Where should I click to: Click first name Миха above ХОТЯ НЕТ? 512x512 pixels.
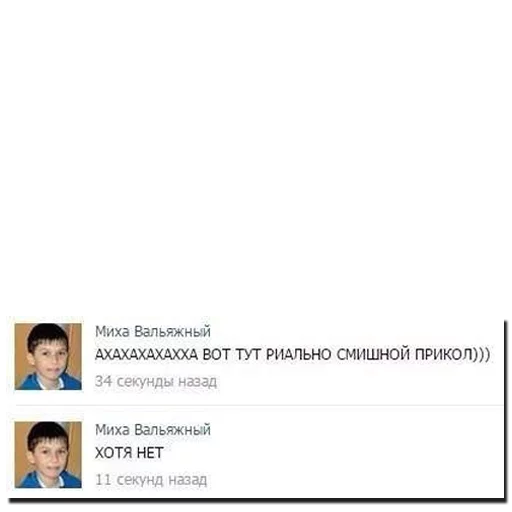click(112, 430)
